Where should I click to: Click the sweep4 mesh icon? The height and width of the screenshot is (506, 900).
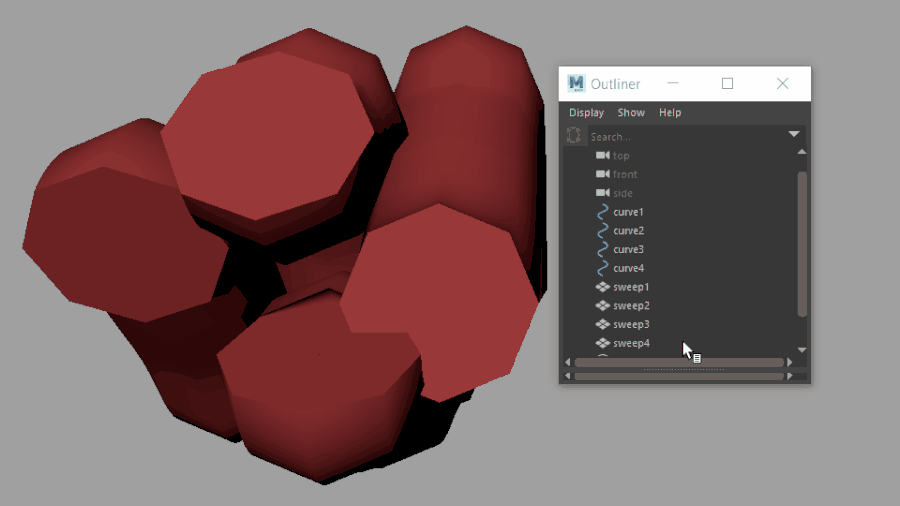(603, 343)
